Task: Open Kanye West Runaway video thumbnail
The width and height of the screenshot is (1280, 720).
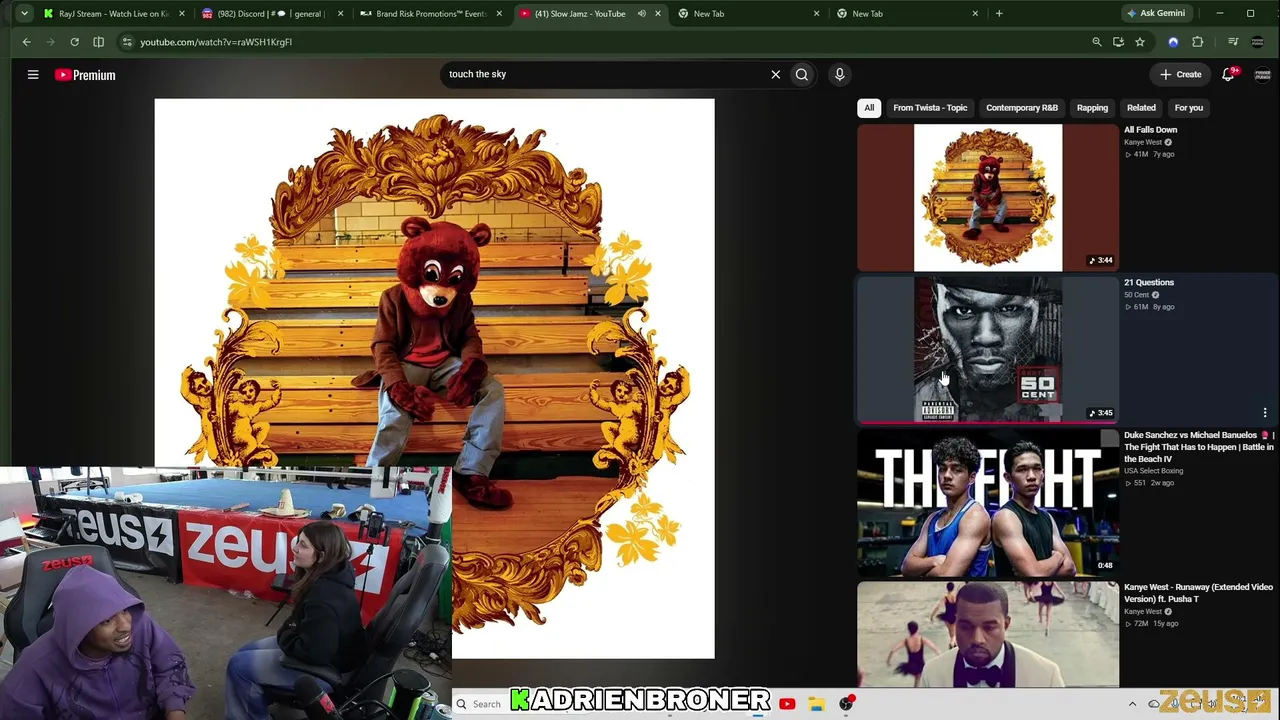Action: click(x=988, y=635)
